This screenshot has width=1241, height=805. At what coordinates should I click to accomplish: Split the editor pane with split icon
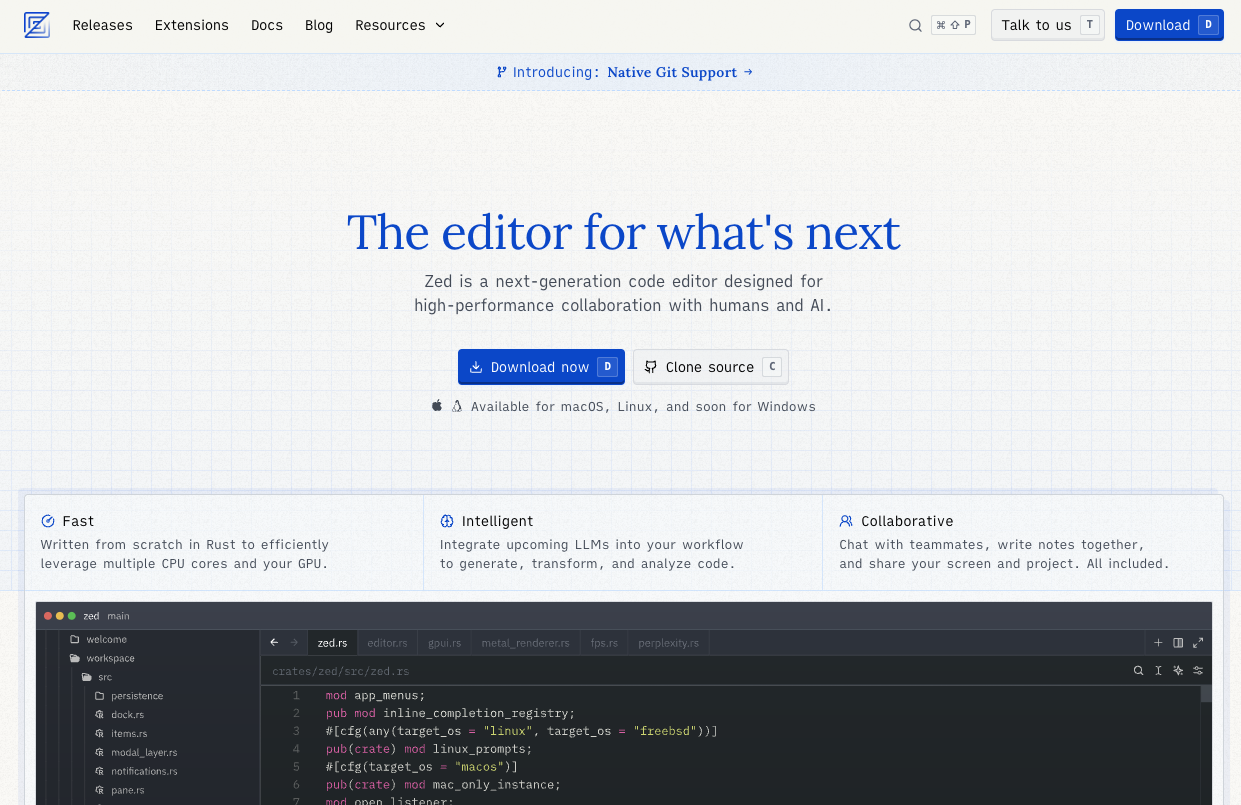point(1178,642)
